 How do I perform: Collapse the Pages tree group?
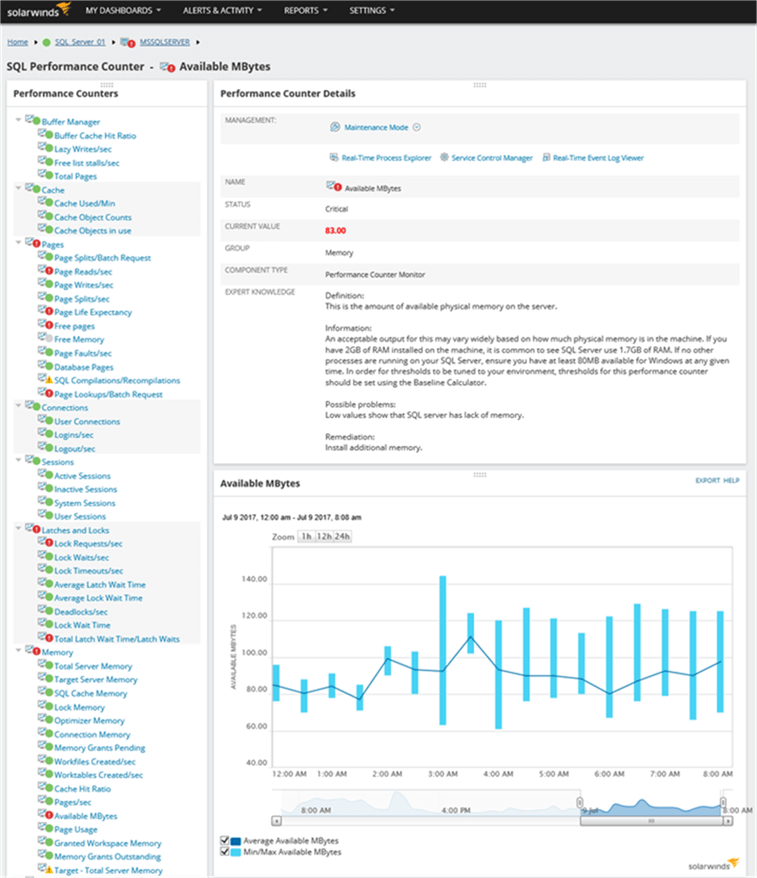point(18,242)
